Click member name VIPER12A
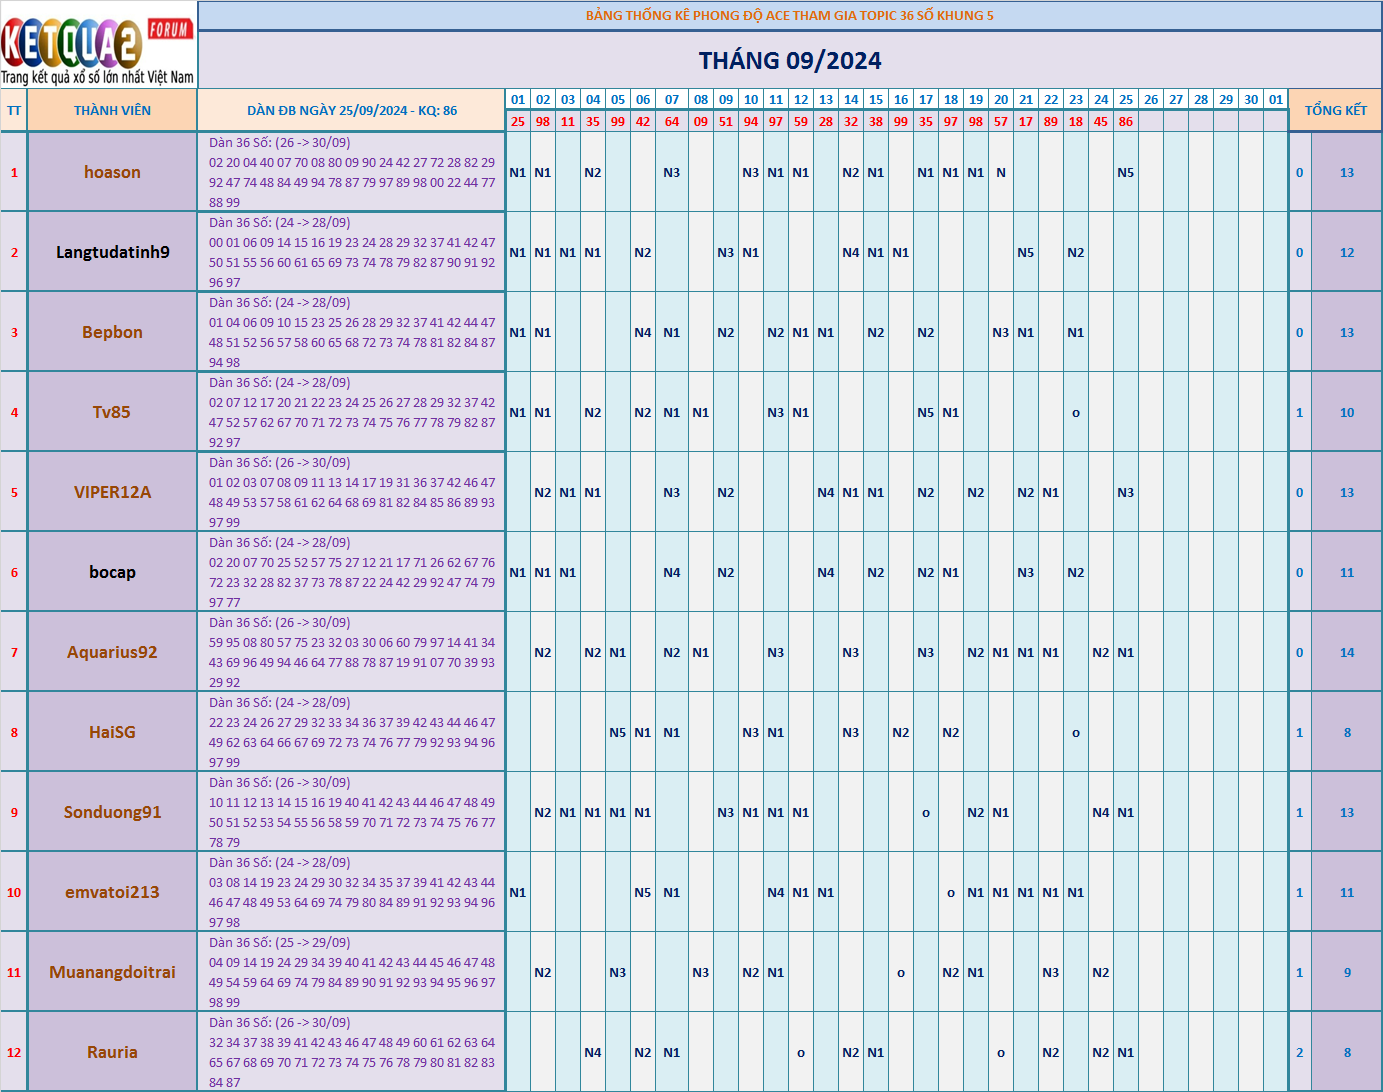The height and width of the screenshot is (1092, 1383). (112, 492)
